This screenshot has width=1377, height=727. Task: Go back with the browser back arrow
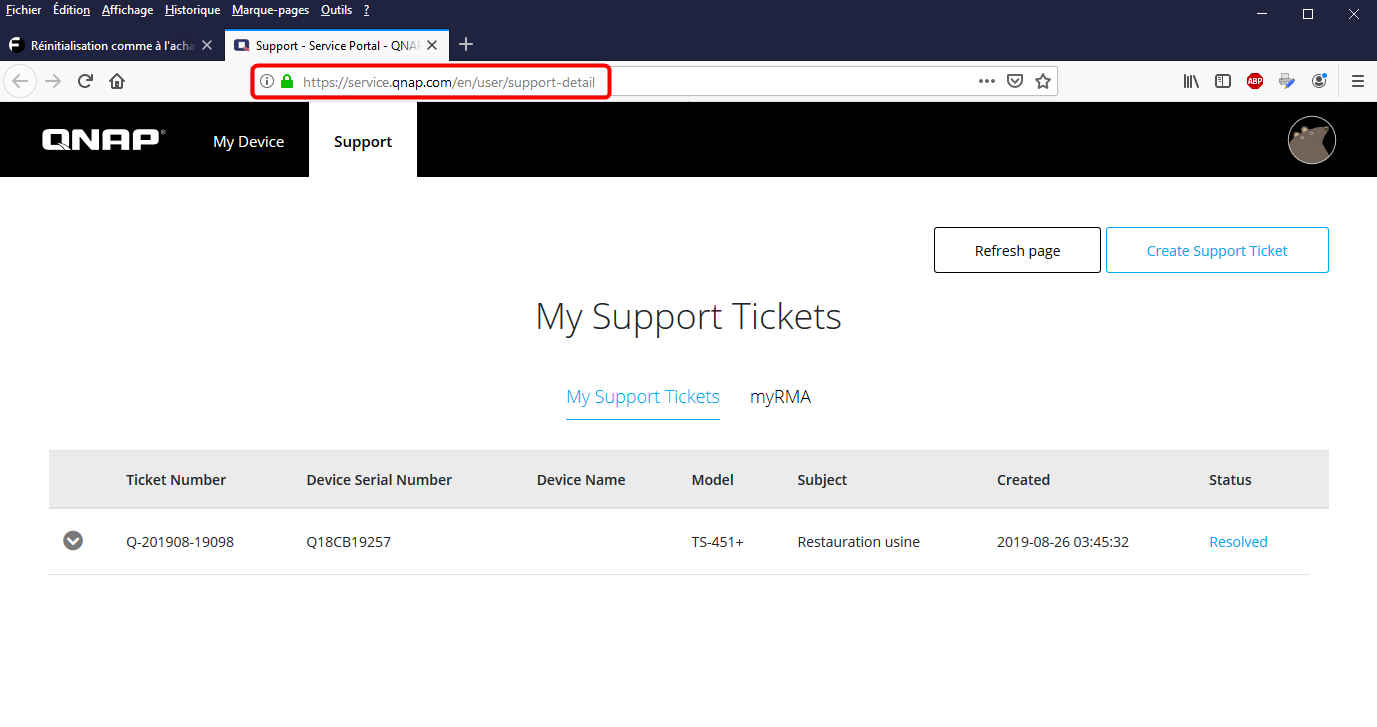point(20,81)
